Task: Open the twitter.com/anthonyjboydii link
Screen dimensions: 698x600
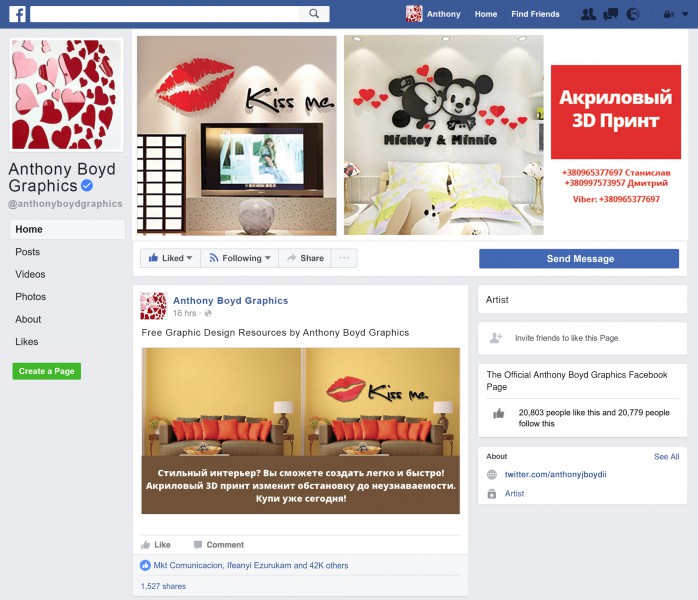Action: (x=555, y=474)
